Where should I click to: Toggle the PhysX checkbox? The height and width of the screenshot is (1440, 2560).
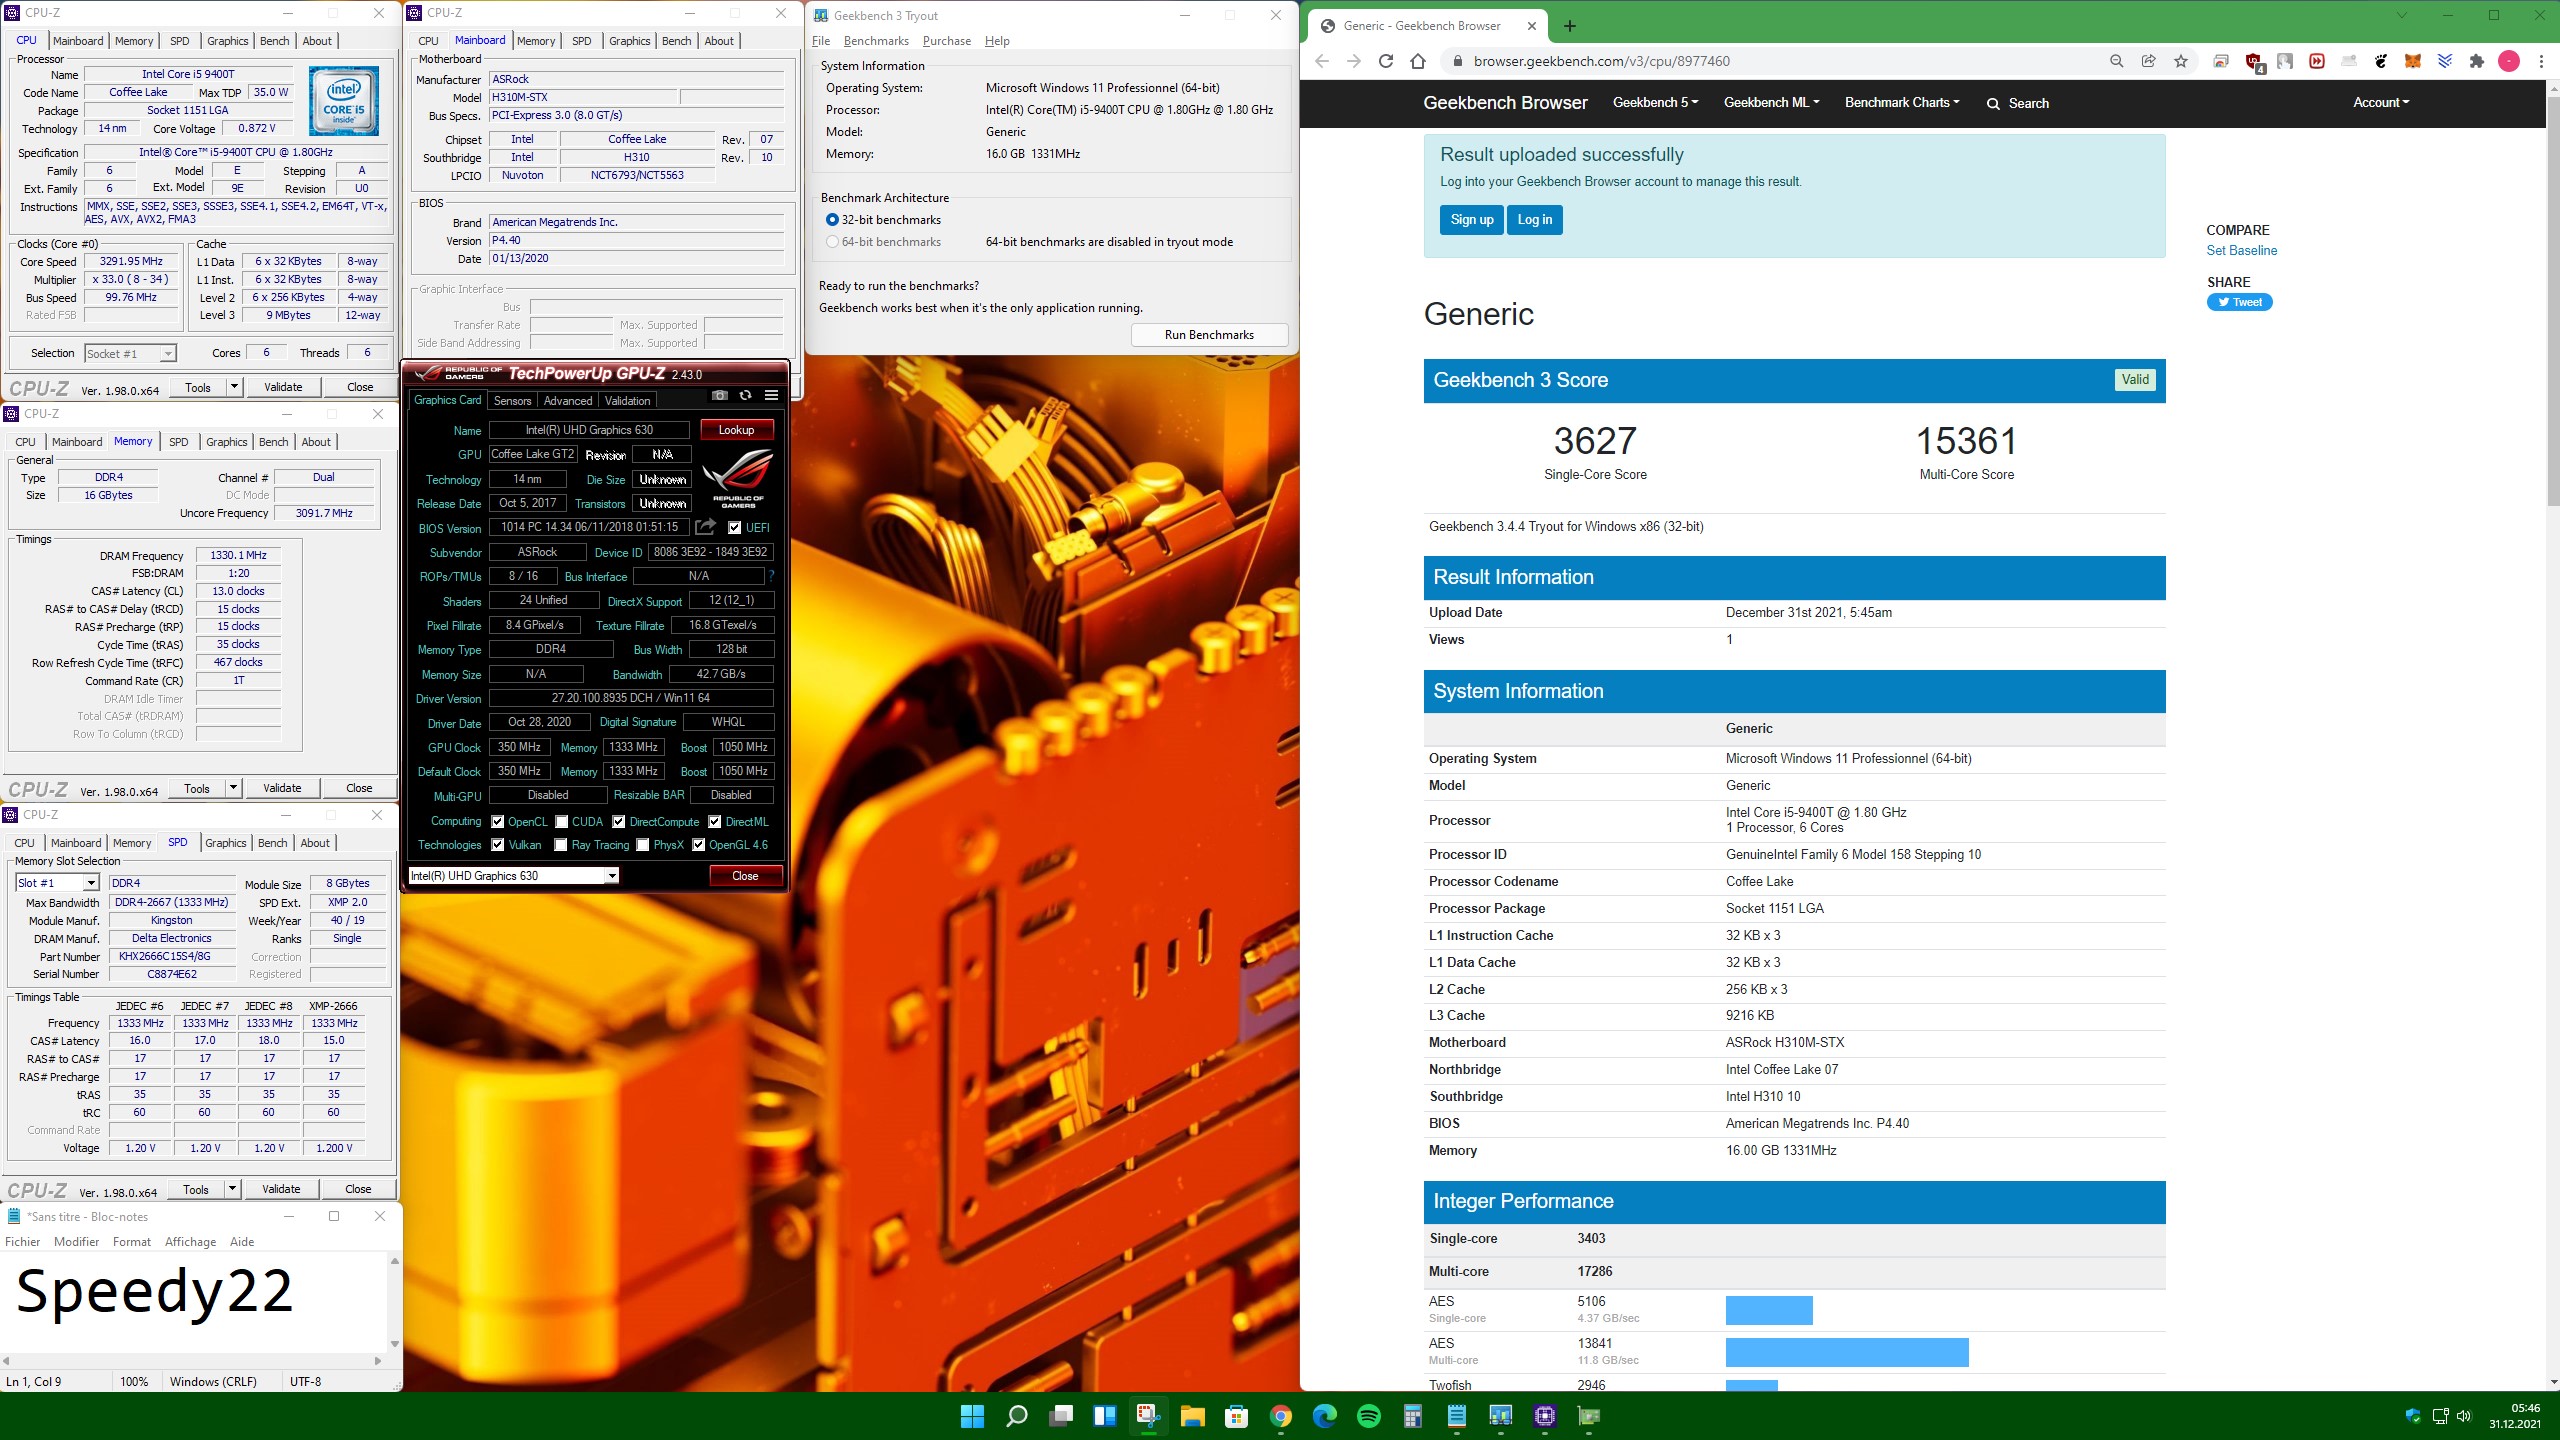(643, 845)
